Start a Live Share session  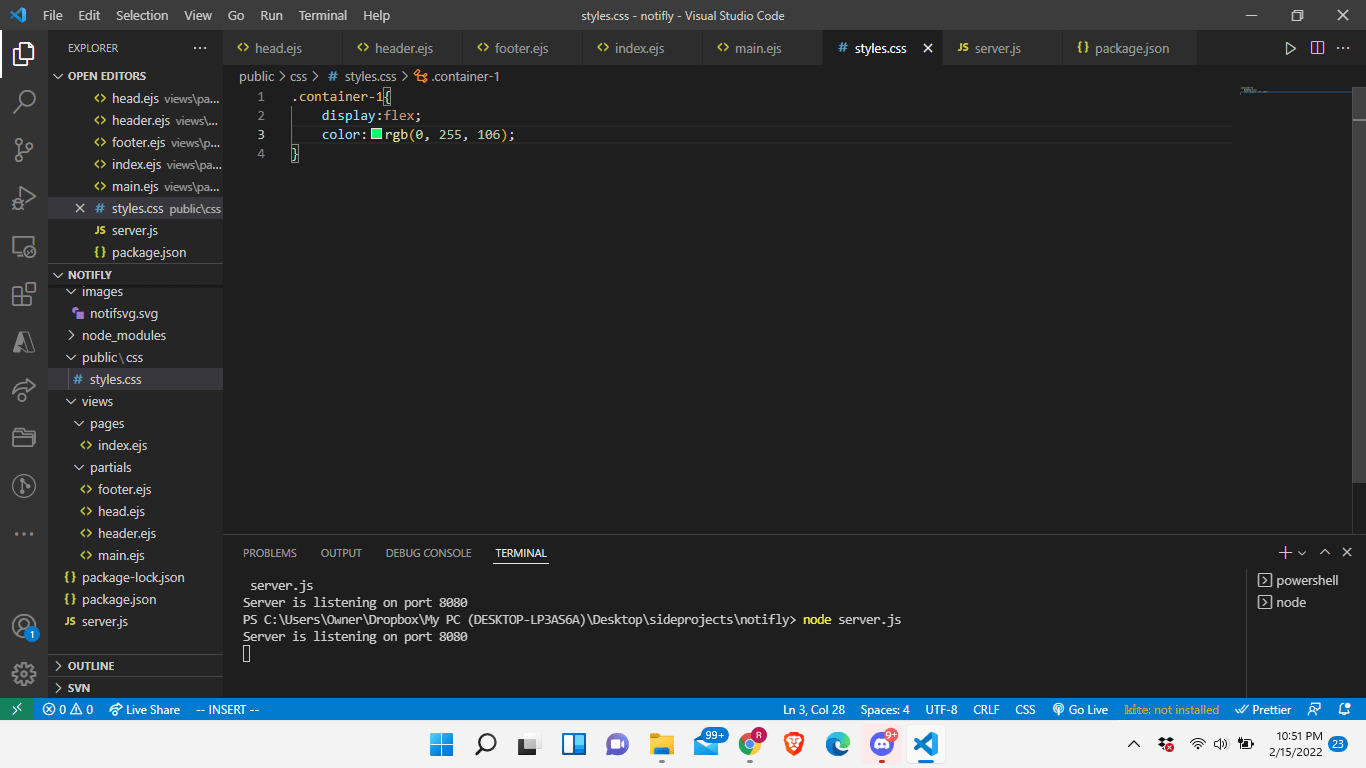tap(144, 709)
